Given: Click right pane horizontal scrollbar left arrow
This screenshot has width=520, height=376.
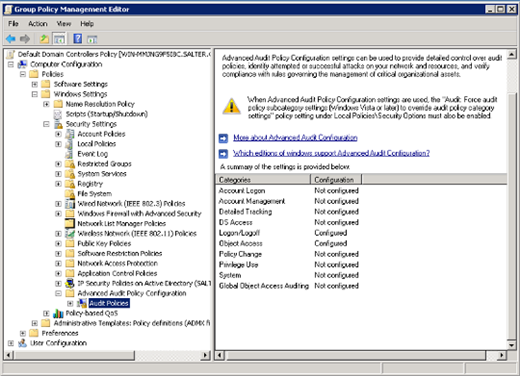Looking at the screenshot, I should click(220, 355).
